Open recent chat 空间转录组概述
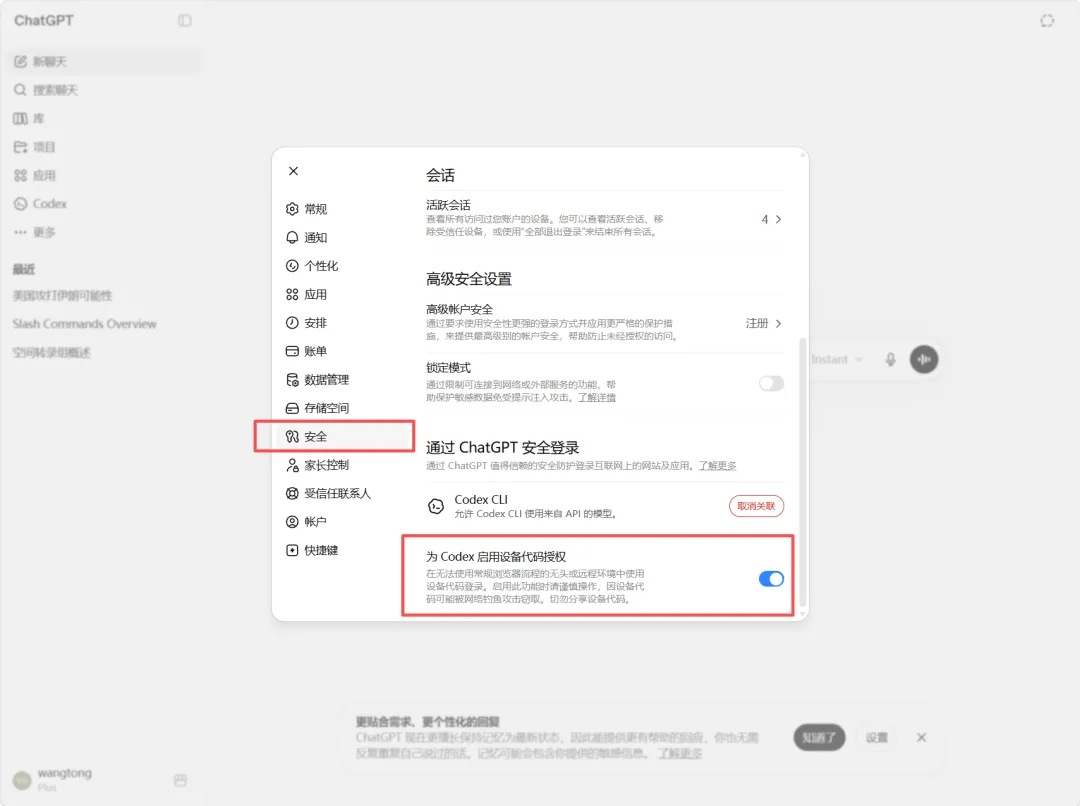 coord(52,353)
